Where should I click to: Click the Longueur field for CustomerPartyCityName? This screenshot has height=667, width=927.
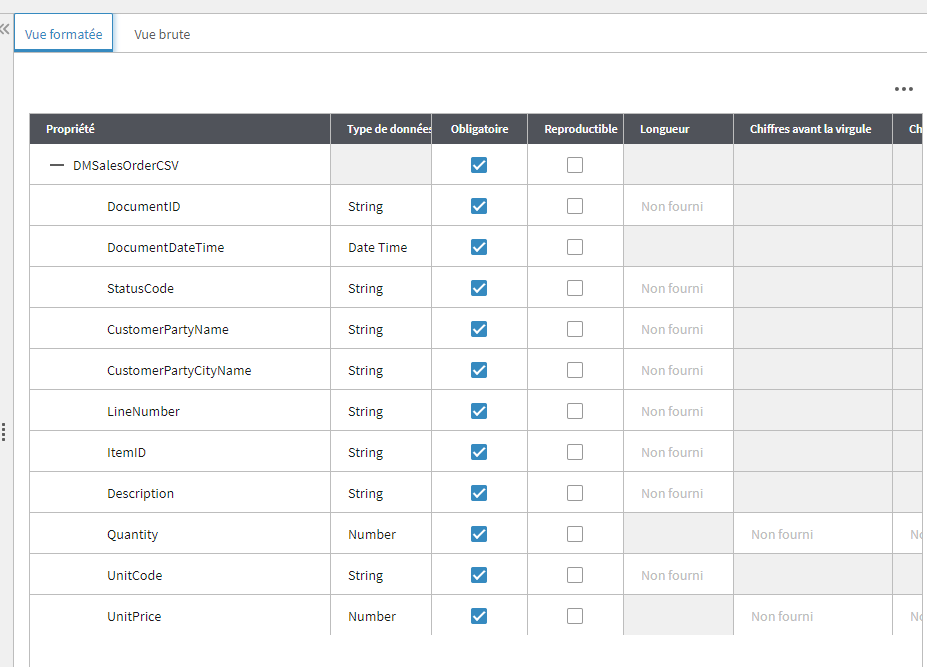(x=678, y=370)
